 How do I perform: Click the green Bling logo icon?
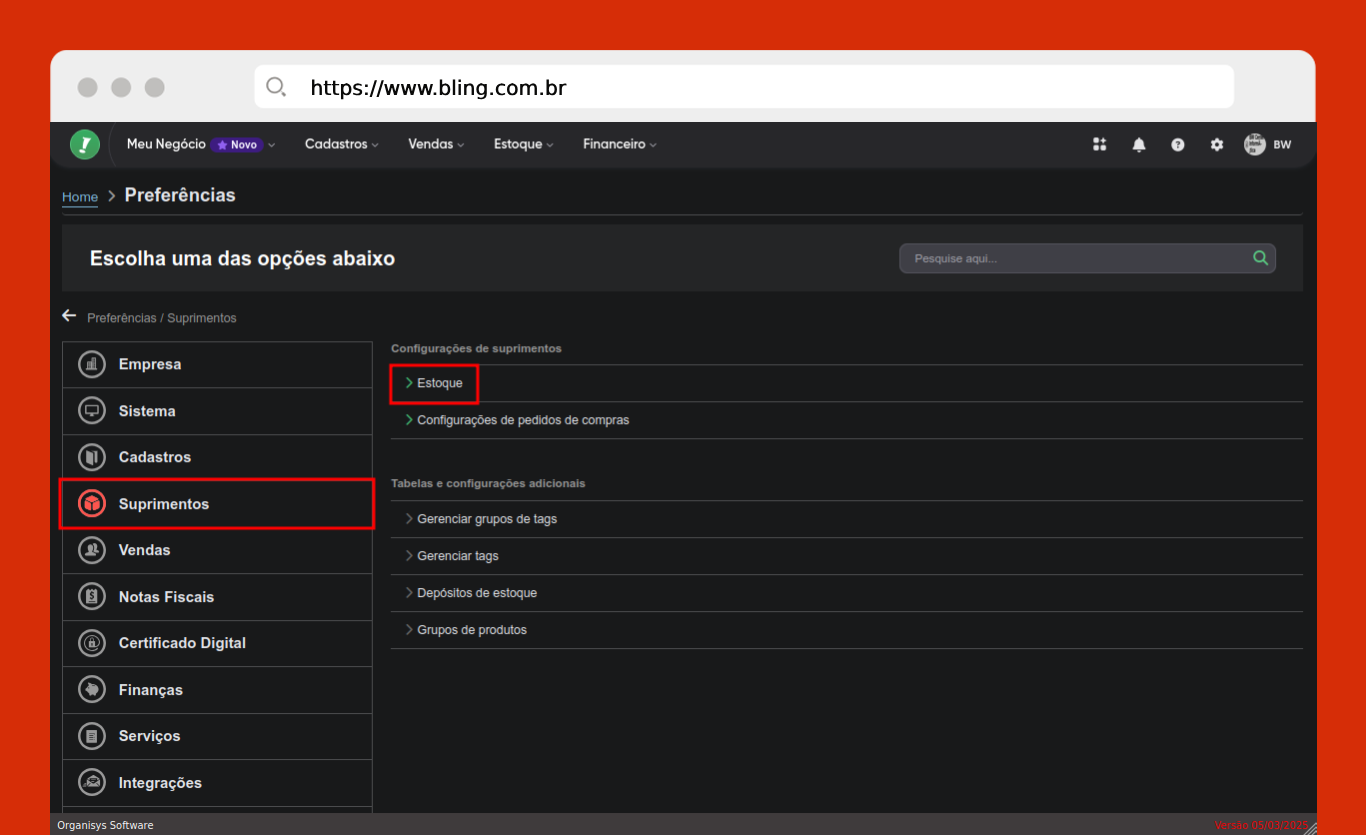tap(85, 145)
